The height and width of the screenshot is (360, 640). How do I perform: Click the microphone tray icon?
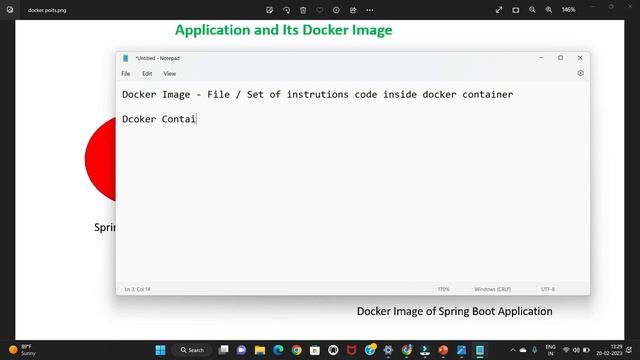coord(534,350)
